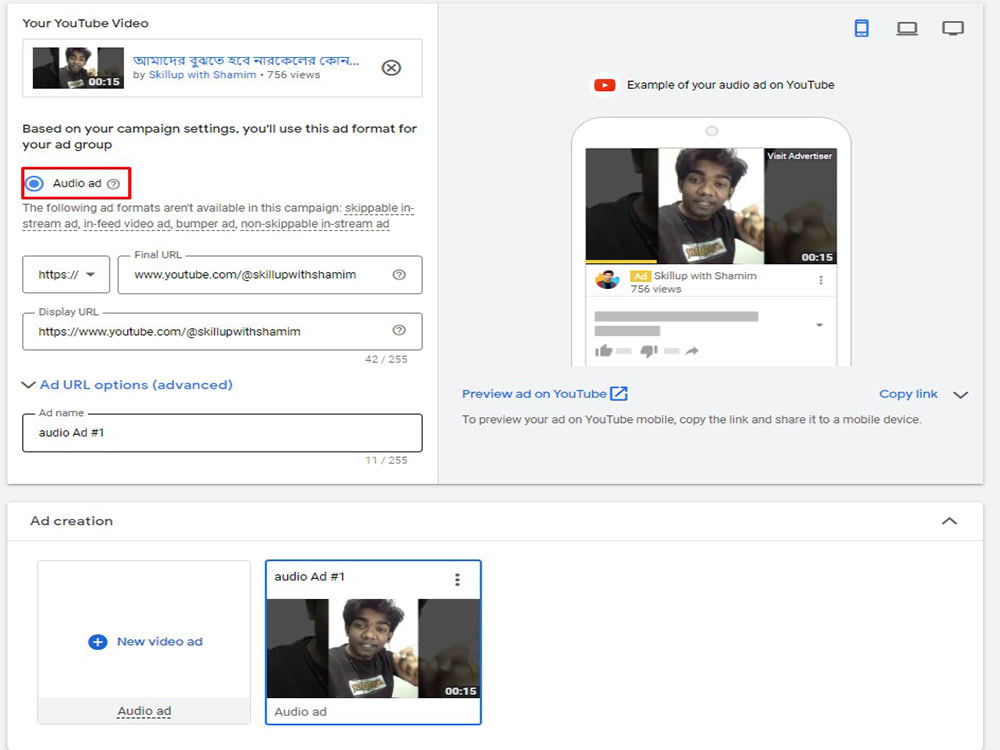Click the Copy link button
Image resolution: width=1000 pixels, height=750 pixels.
pyautogui.click(x=908, y=394)
